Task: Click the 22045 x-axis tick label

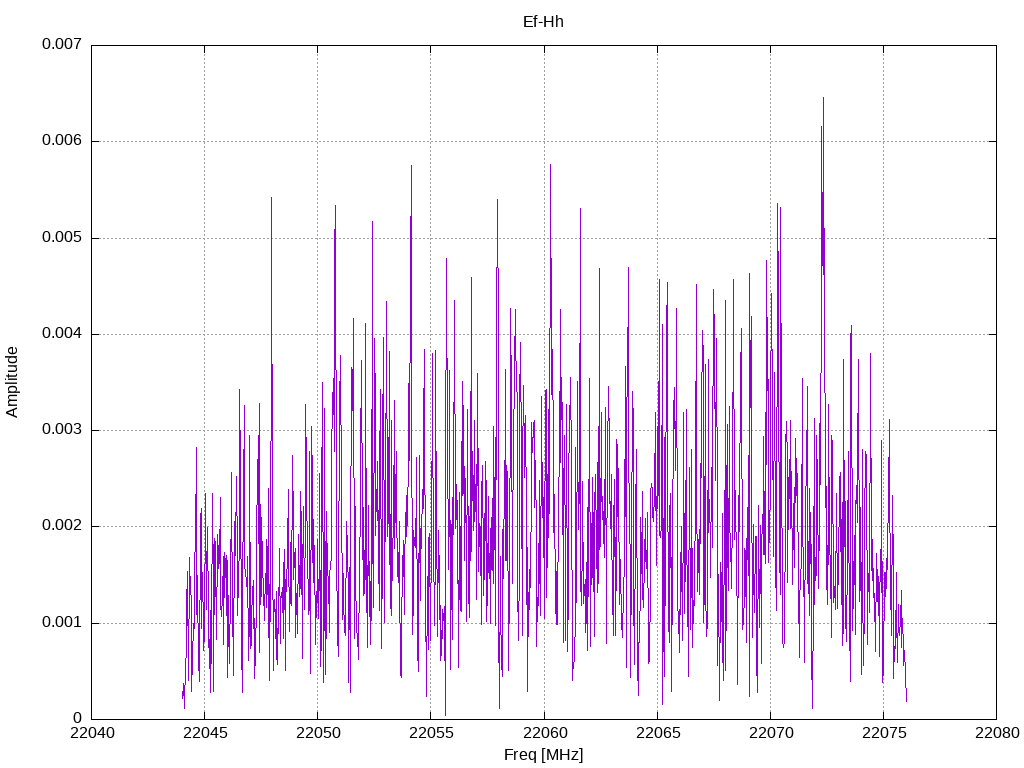Action: click(x=205, y=733)
